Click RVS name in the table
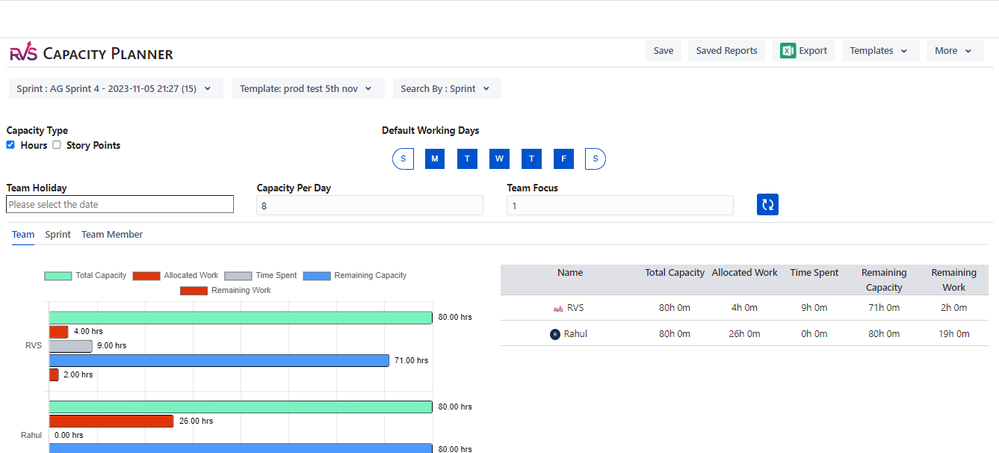The width and height of the screenshot is (999, 453). [575, 308]
